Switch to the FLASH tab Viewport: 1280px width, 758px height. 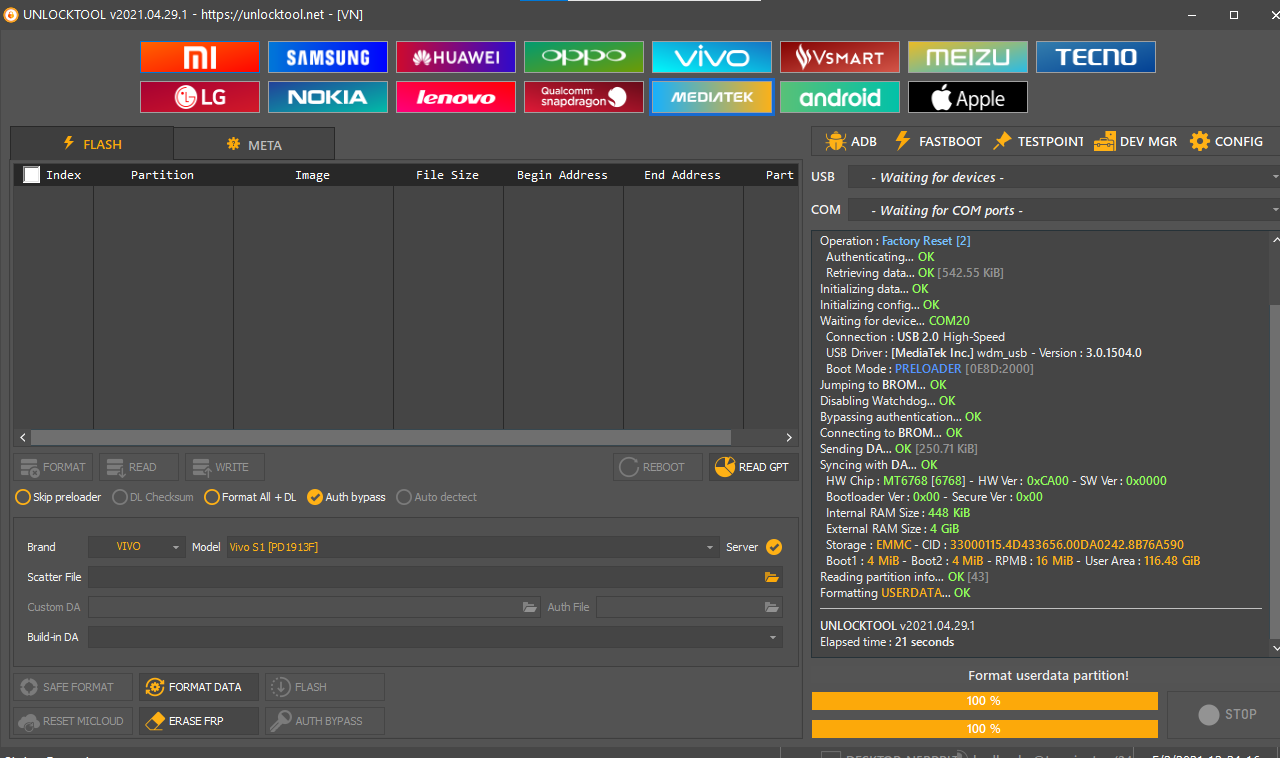[92, 144]
